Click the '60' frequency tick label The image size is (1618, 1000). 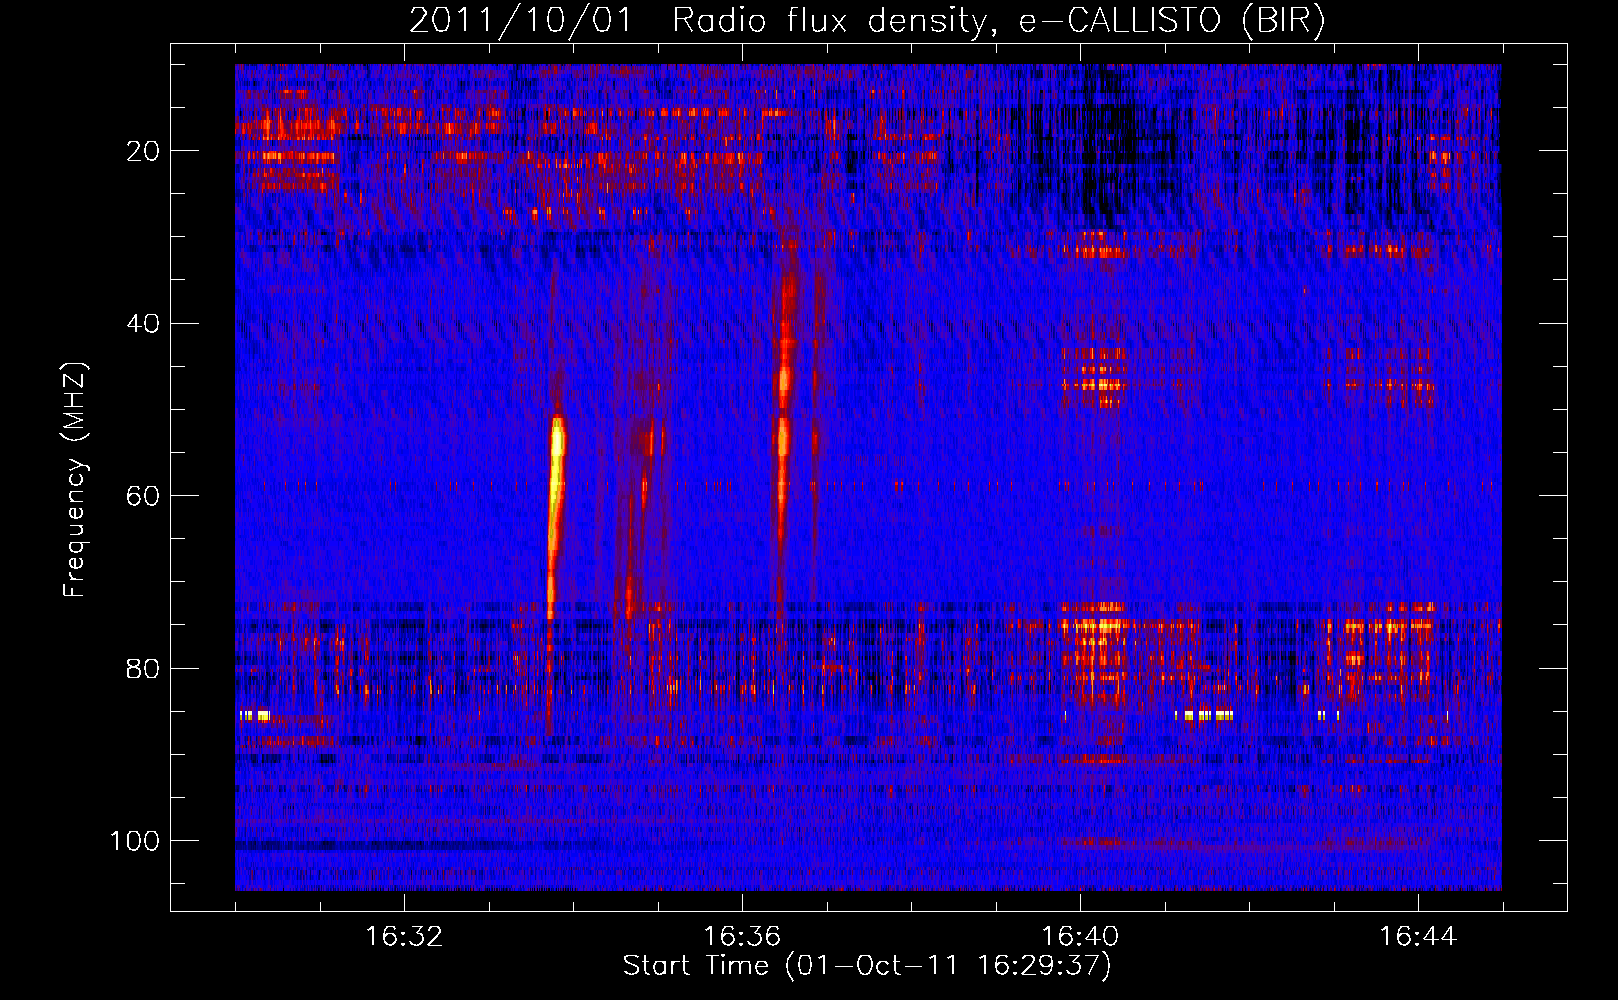click(x=143, y=496)
